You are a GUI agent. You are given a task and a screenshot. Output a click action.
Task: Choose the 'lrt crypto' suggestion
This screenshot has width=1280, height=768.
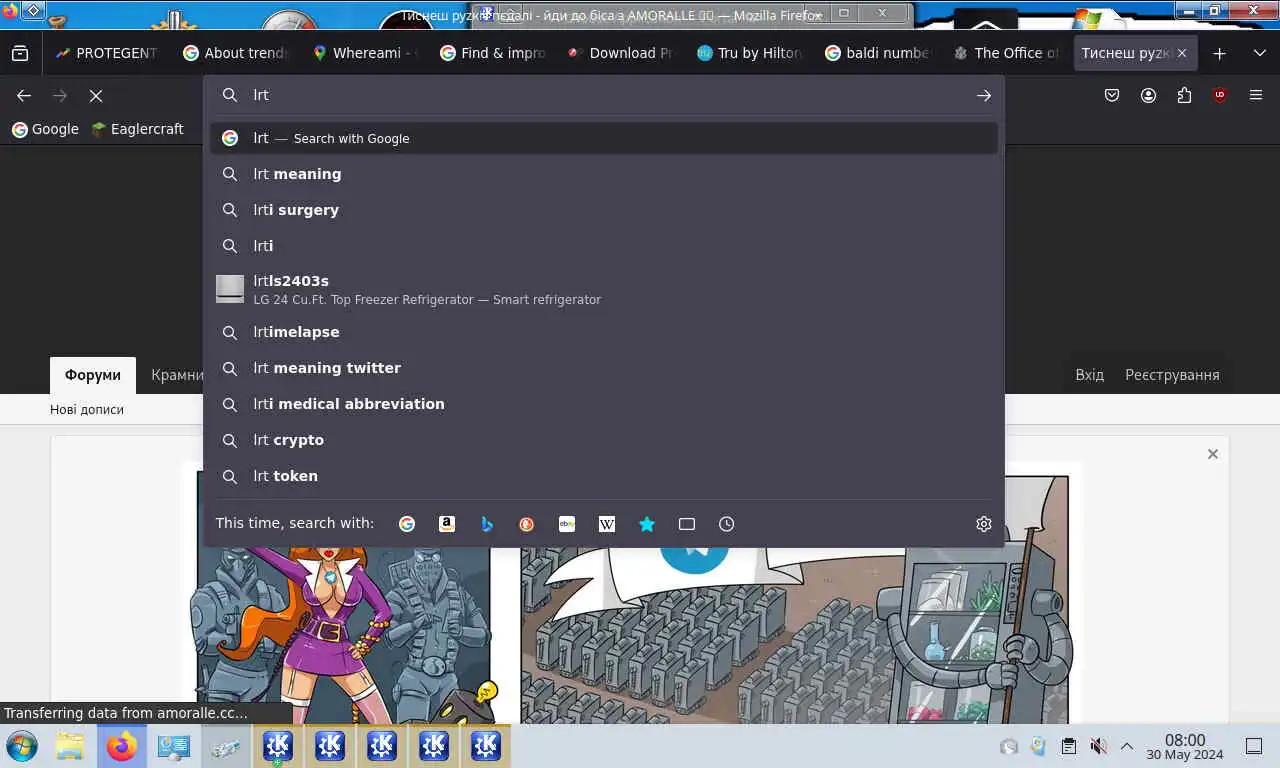604,440
